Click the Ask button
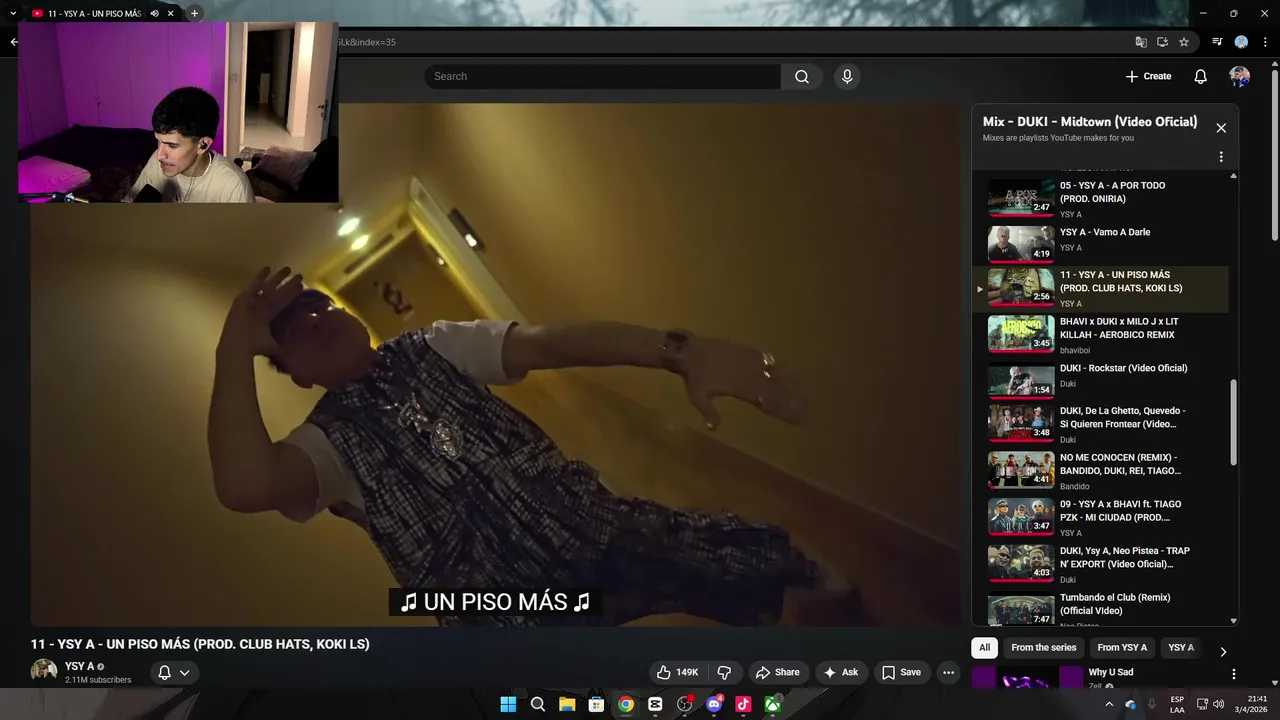The width and height of the screenshot is (1280, 720). pos(840,673)
